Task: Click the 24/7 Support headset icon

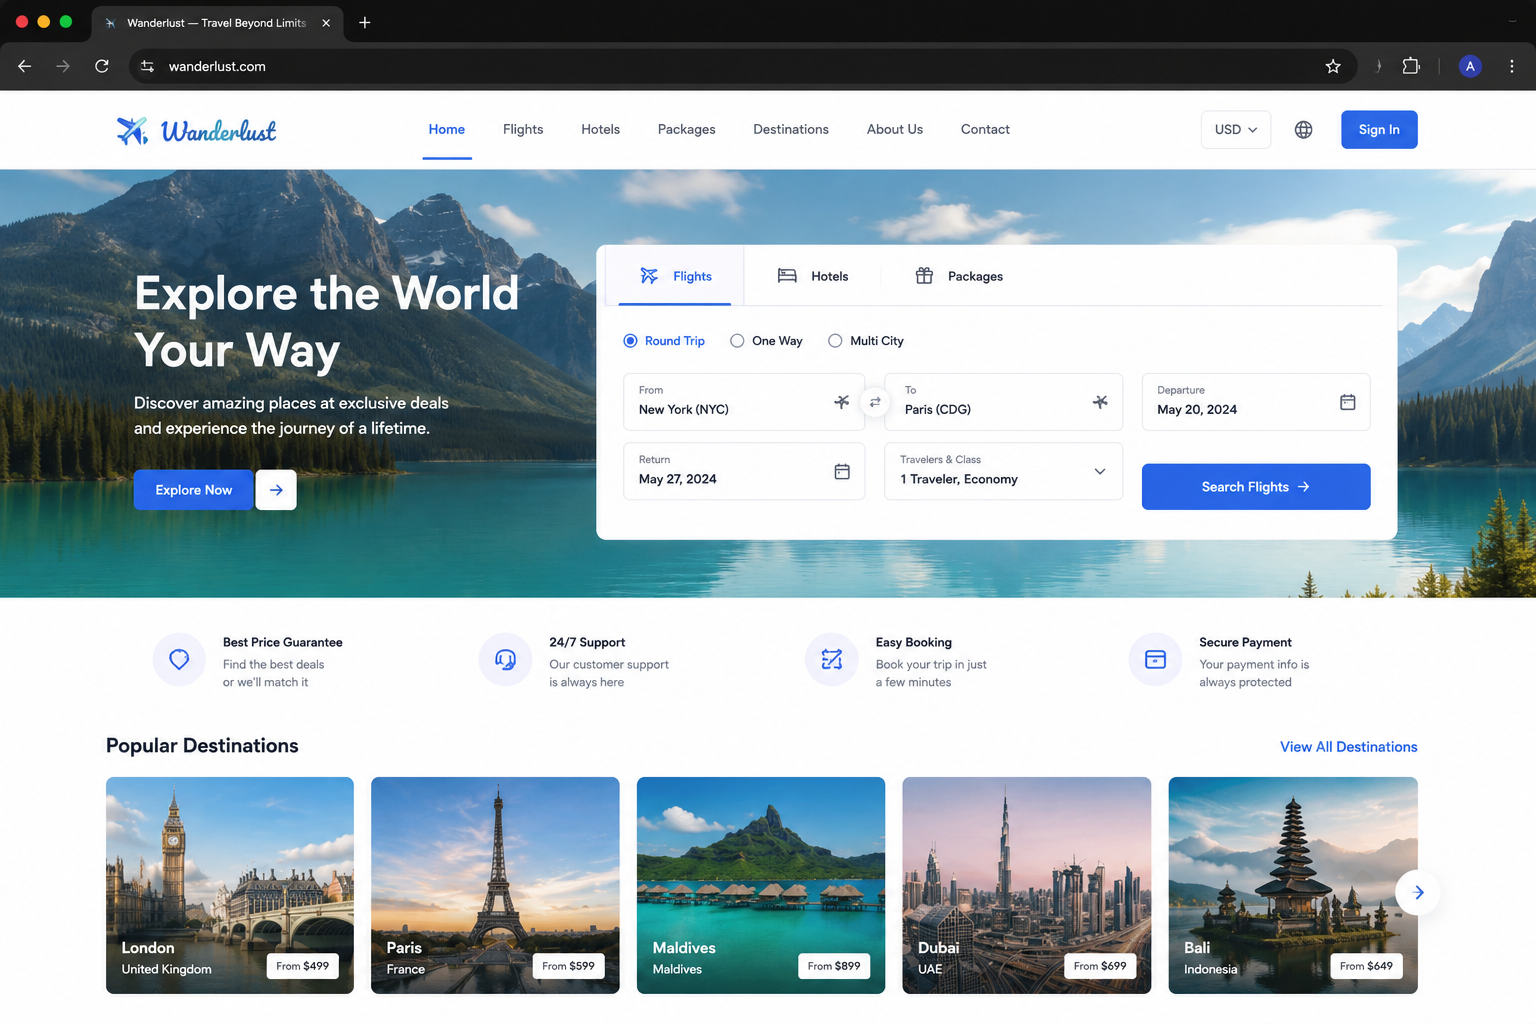Action: [x=505, y=660]
